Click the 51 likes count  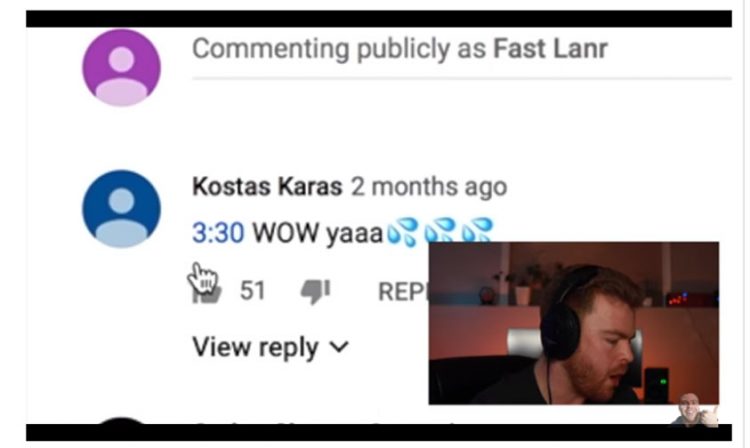(252, 290)
